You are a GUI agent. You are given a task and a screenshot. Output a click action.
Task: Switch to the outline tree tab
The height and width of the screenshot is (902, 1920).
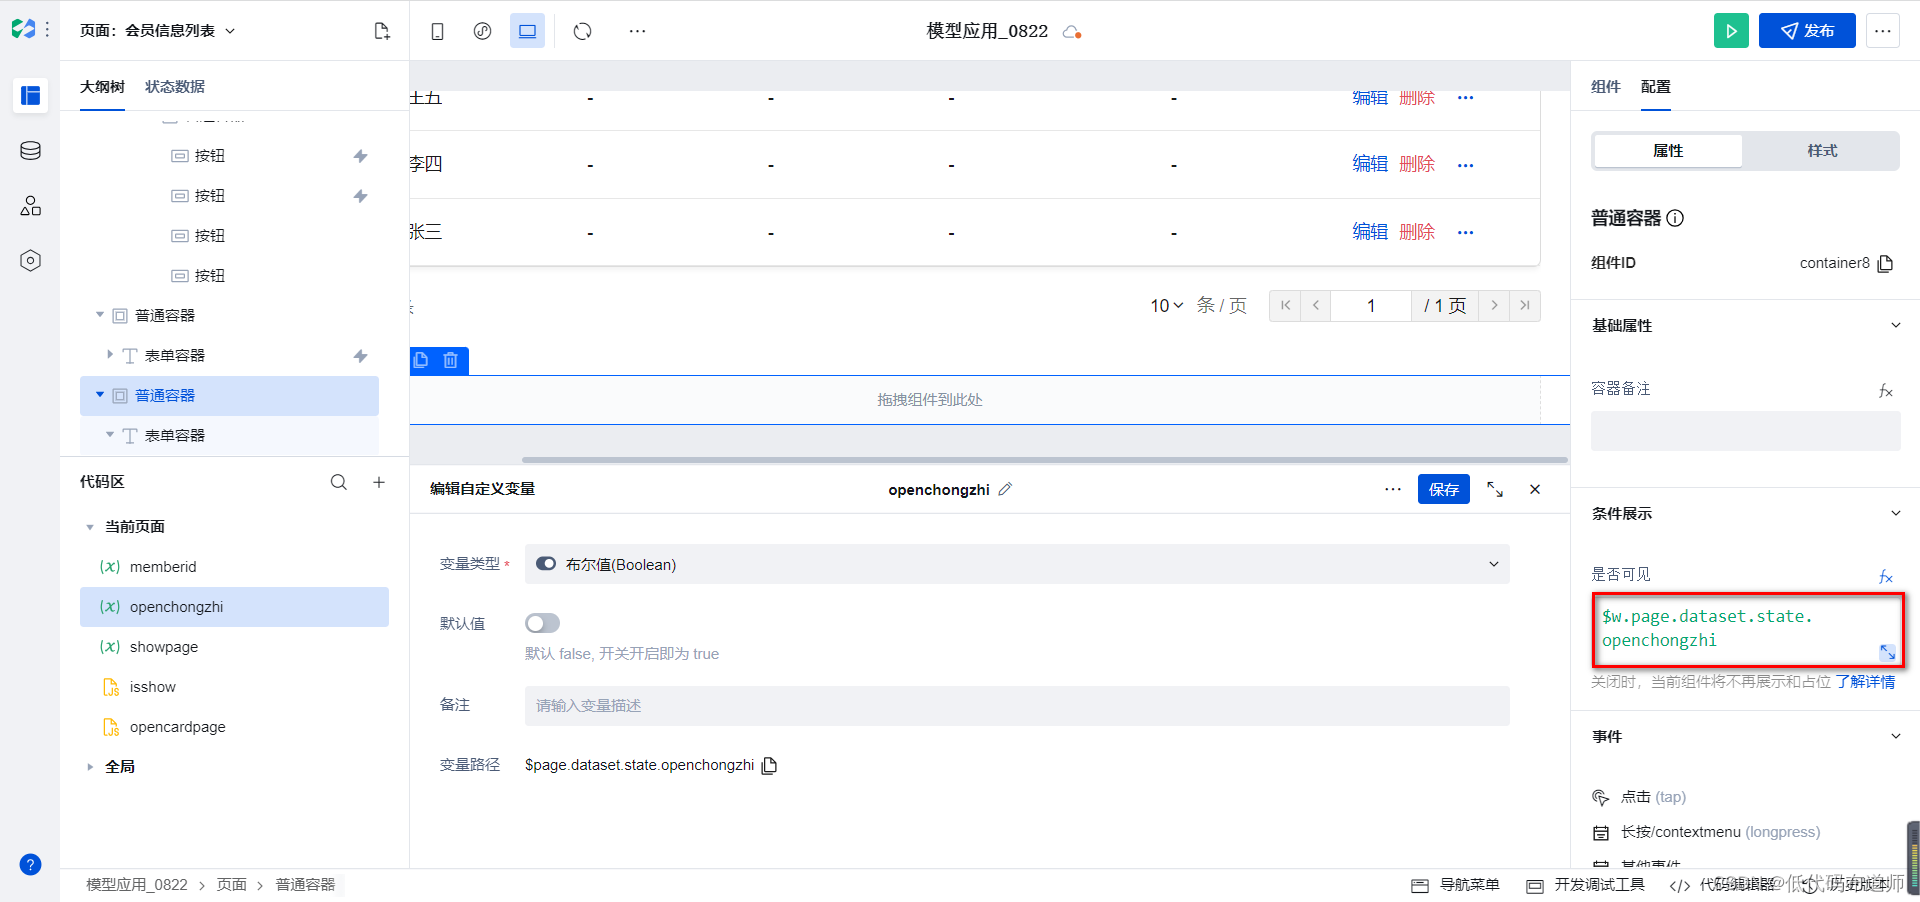click(x=102, y=87)
